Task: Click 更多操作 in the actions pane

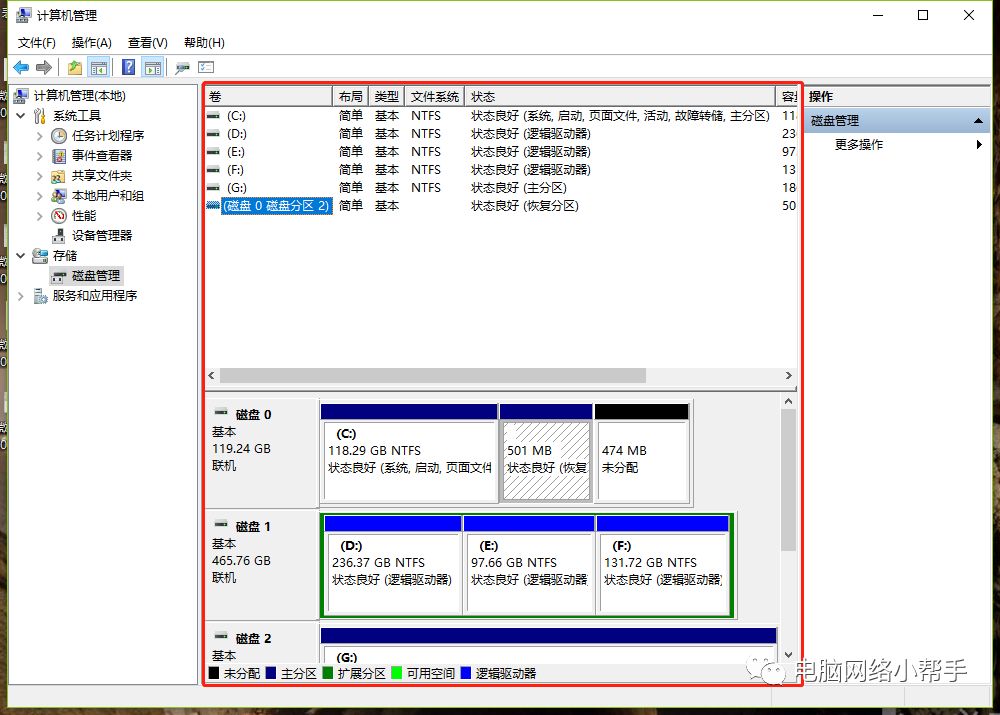Action: click(858, 145)
